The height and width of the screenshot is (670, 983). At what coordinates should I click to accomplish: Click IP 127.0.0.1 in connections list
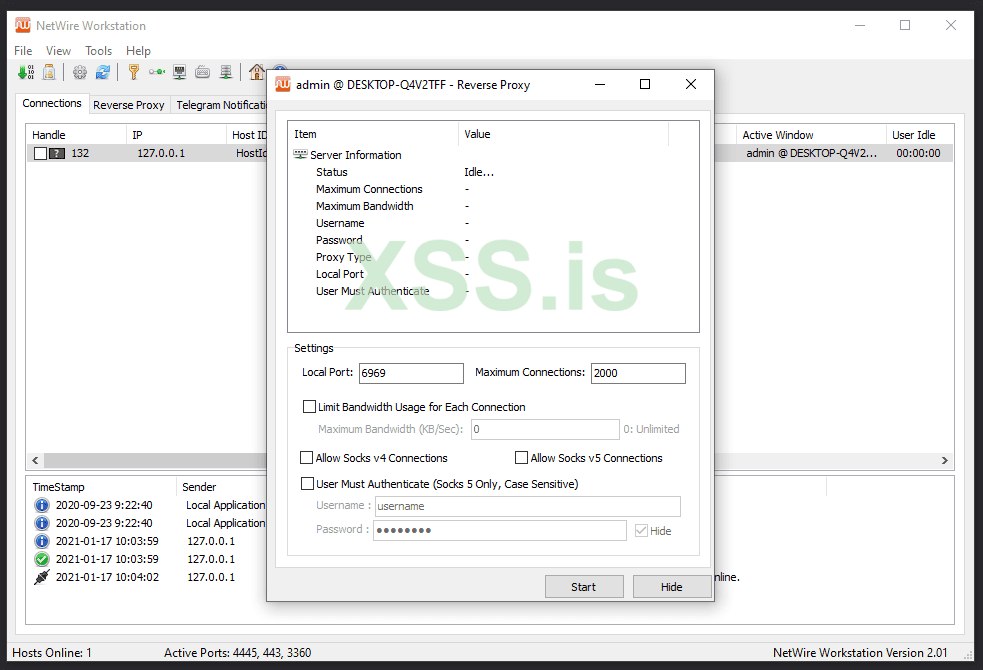click(x=161, y=153)
